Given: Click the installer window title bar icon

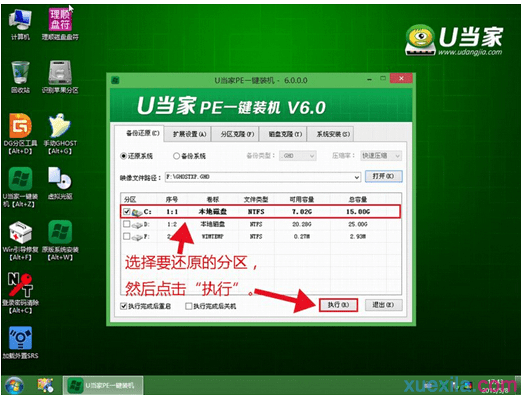Looking at the screenshot, I should [x=116, y=80].
